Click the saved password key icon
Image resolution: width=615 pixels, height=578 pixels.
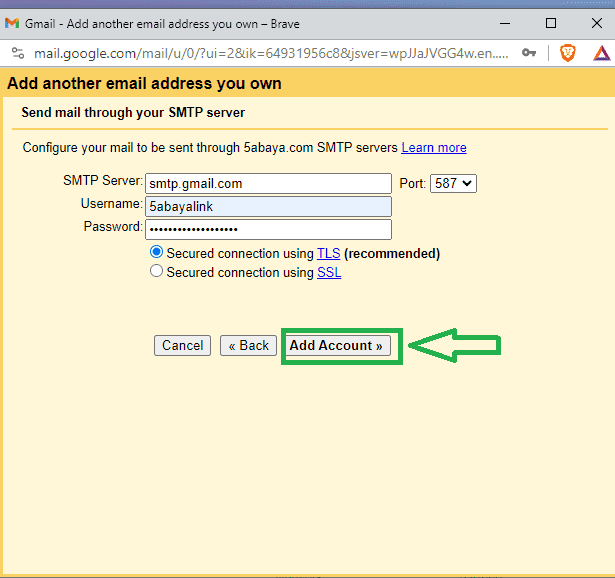pos(529,52)
